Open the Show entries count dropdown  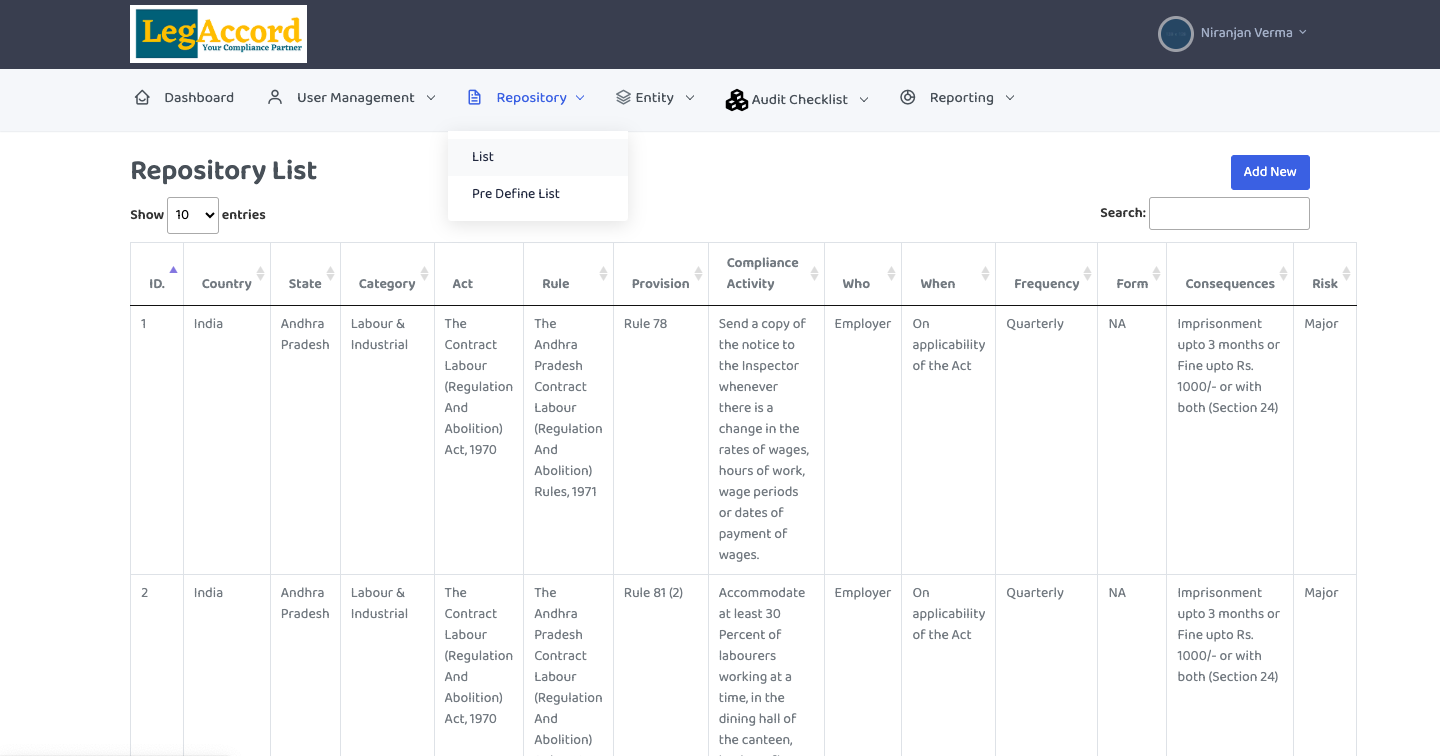[193, 215]
